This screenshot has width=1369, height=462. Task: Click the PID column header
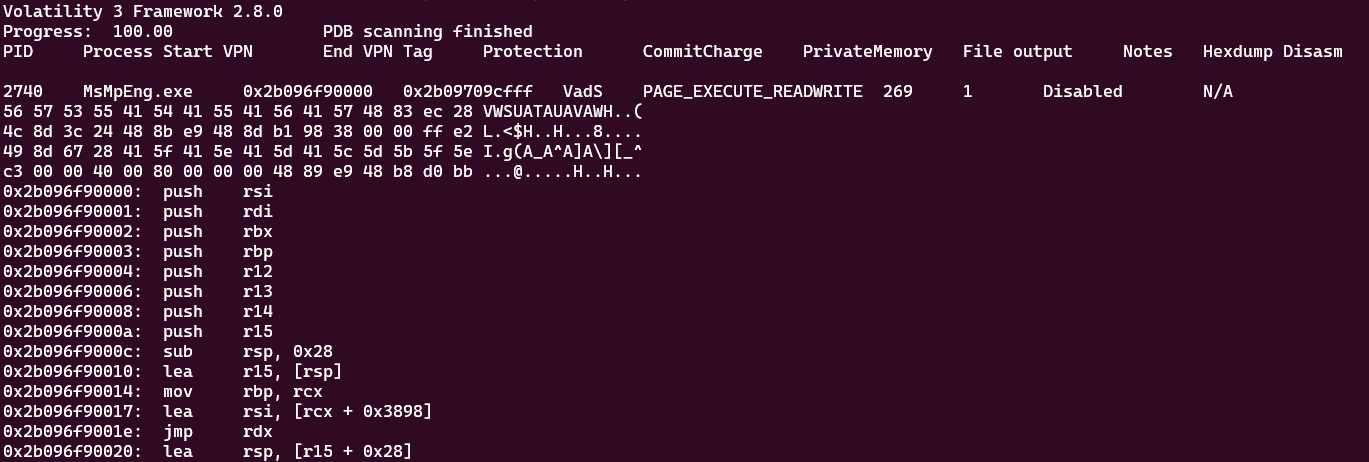click(17, 51)
